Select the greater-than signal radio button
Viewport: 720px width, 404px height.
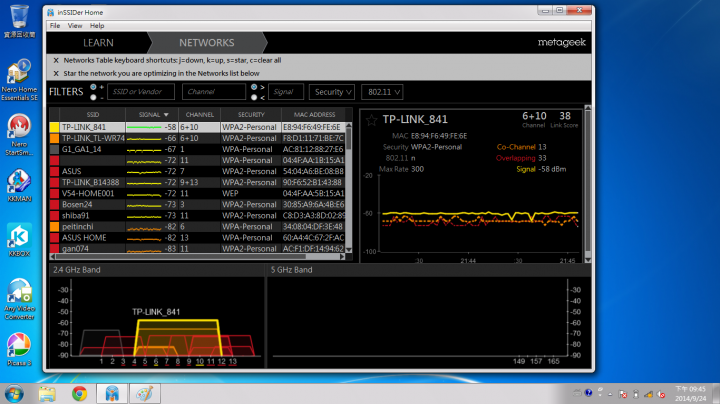(254, 87)
